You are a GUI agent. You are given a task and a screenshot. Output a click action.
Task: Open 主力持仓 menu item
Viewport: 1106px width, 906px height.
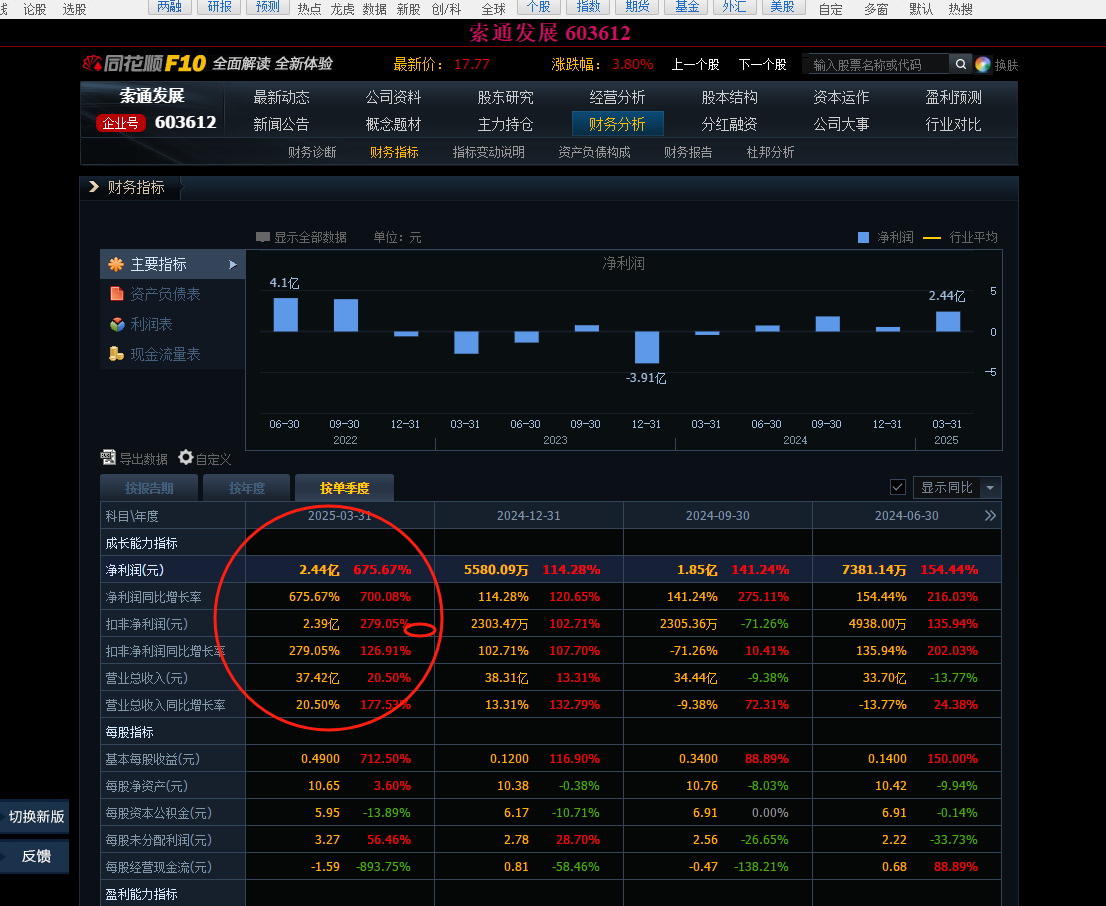click(x=505, y=124)
